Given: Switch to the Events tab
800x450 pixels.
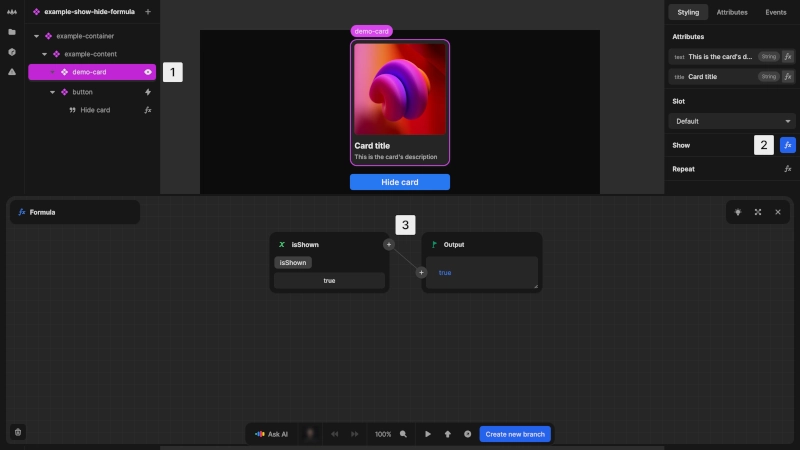Looking at the screenshot, I should pyautogui.click(x=776, y=12).
